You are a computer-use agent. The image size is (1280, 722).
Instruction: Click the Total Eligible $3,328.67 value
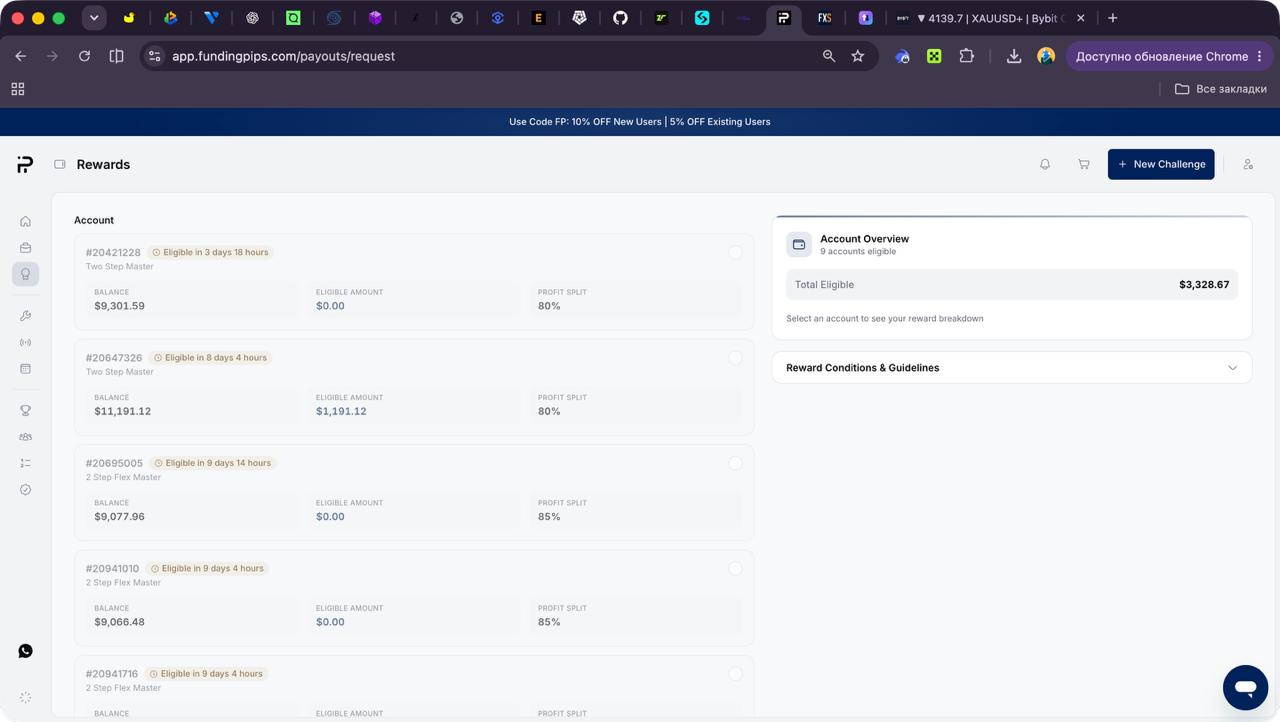1204,285
